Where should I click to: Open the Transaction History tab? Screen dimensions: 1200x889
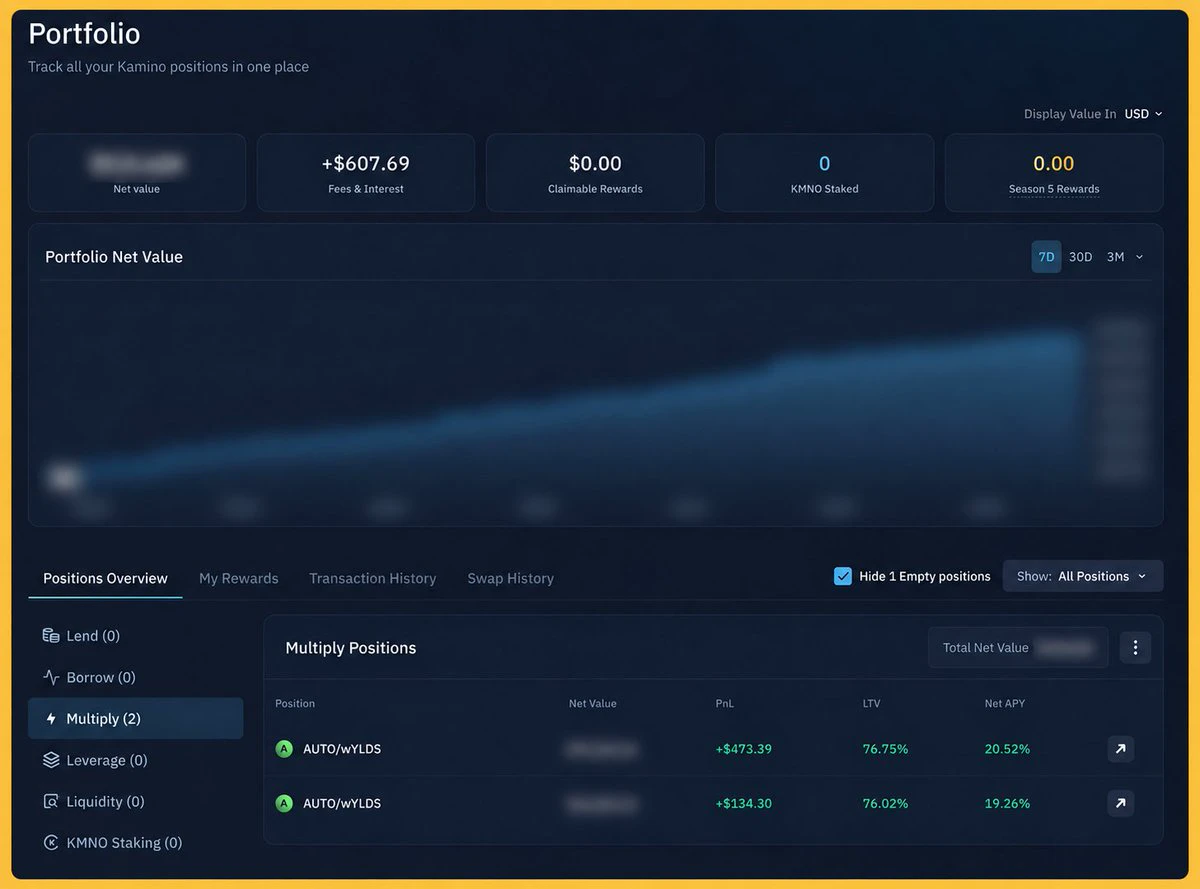point(373,578)
